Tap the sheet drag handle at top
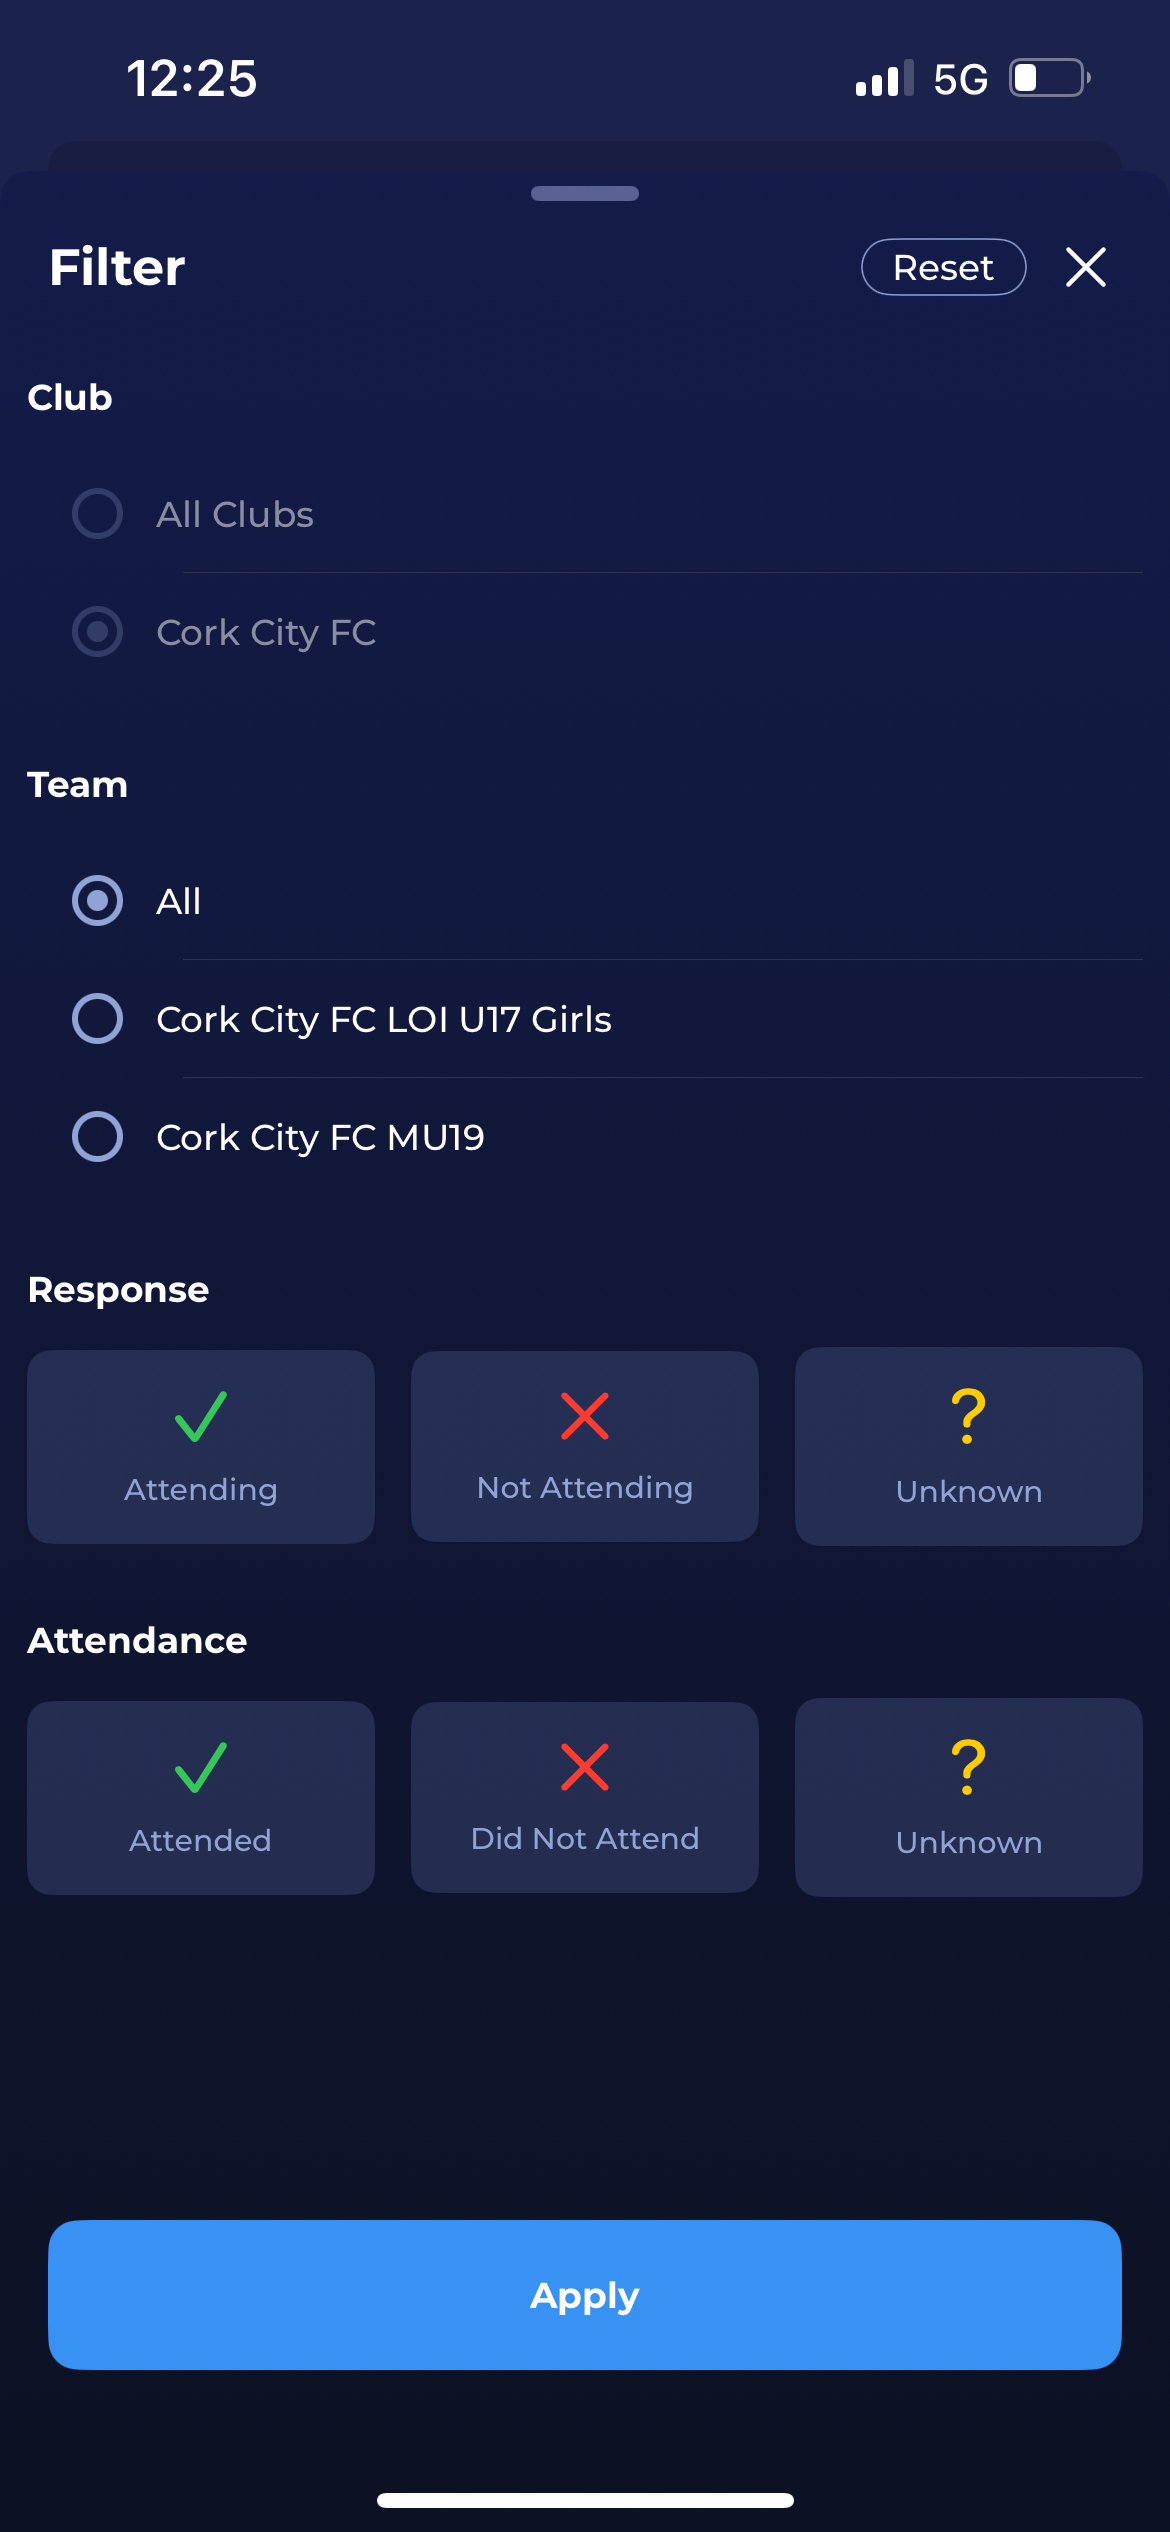Image resolution: width=1170 pixels, height=2532 pixels. coord(585,194)
